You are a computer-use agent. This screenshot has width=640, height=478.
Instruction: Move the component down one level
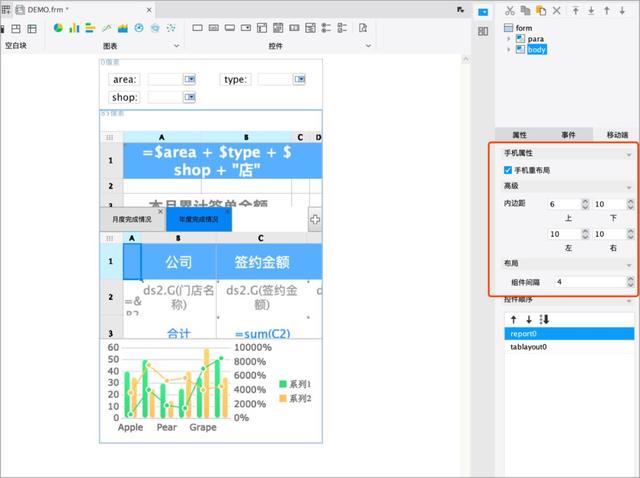622,11
